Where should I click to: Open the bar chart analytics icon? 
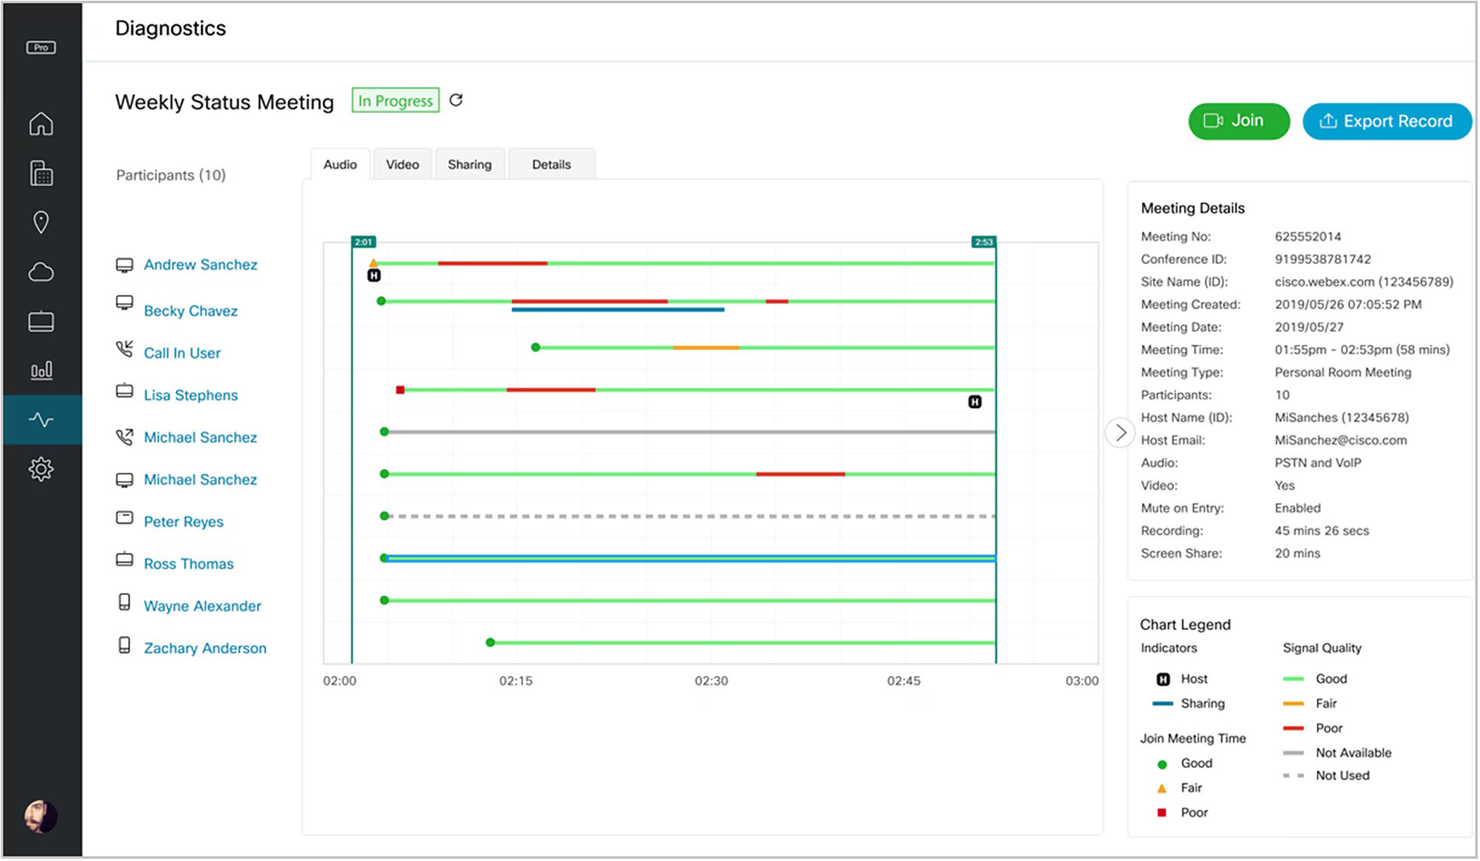pyautogui.click(x=41, y=370)
